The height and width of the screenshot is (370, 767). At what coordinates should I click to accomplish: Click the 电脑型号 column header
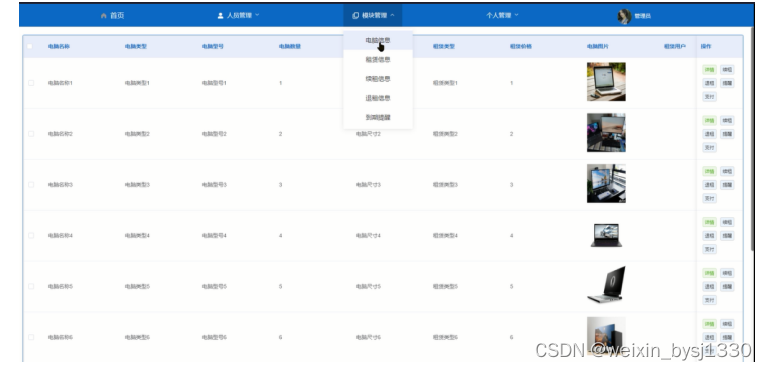tap(213, 46)
